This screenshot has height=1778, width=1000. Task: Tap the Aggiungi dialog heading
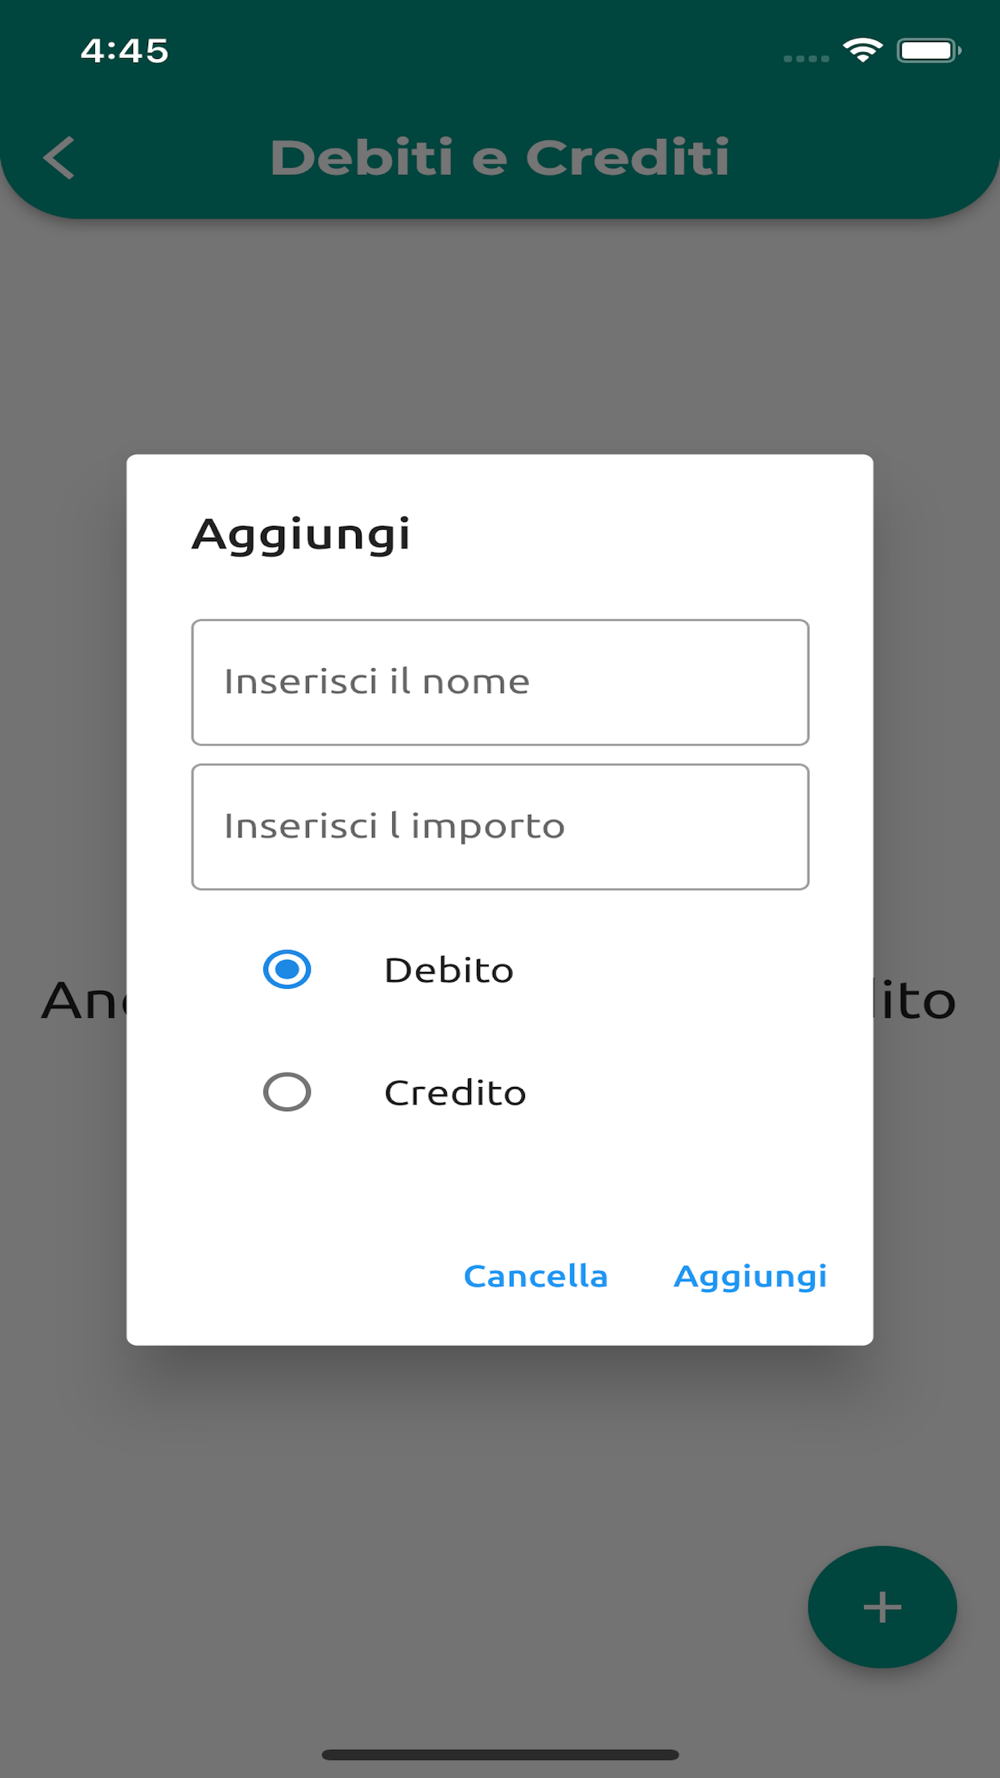pos(301,535)
